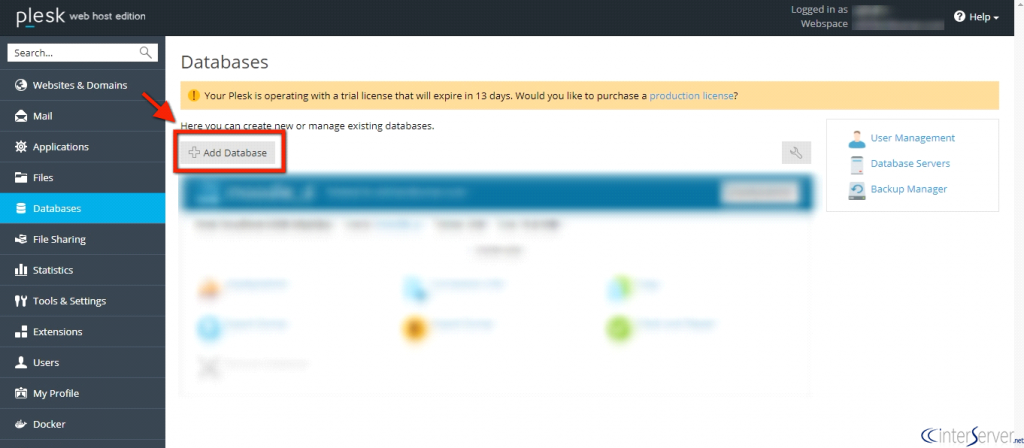Viewport: 1024px width, 448px height.
Task: Click the My Profile card icon
Action: point(21,393)
